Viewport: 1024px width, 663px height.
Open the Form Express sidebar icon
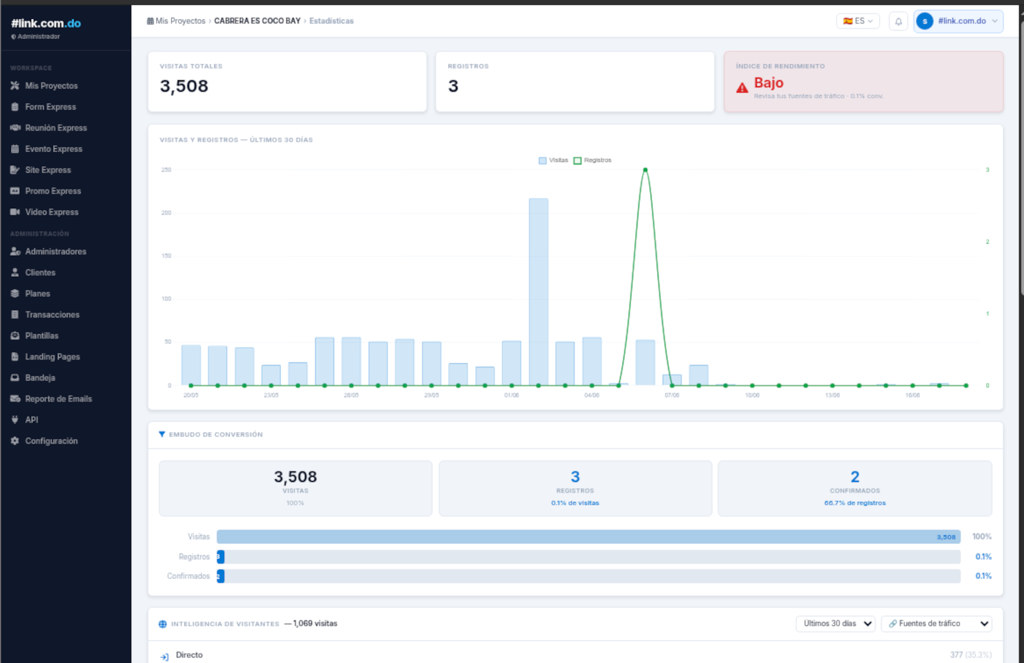point(15,106)
